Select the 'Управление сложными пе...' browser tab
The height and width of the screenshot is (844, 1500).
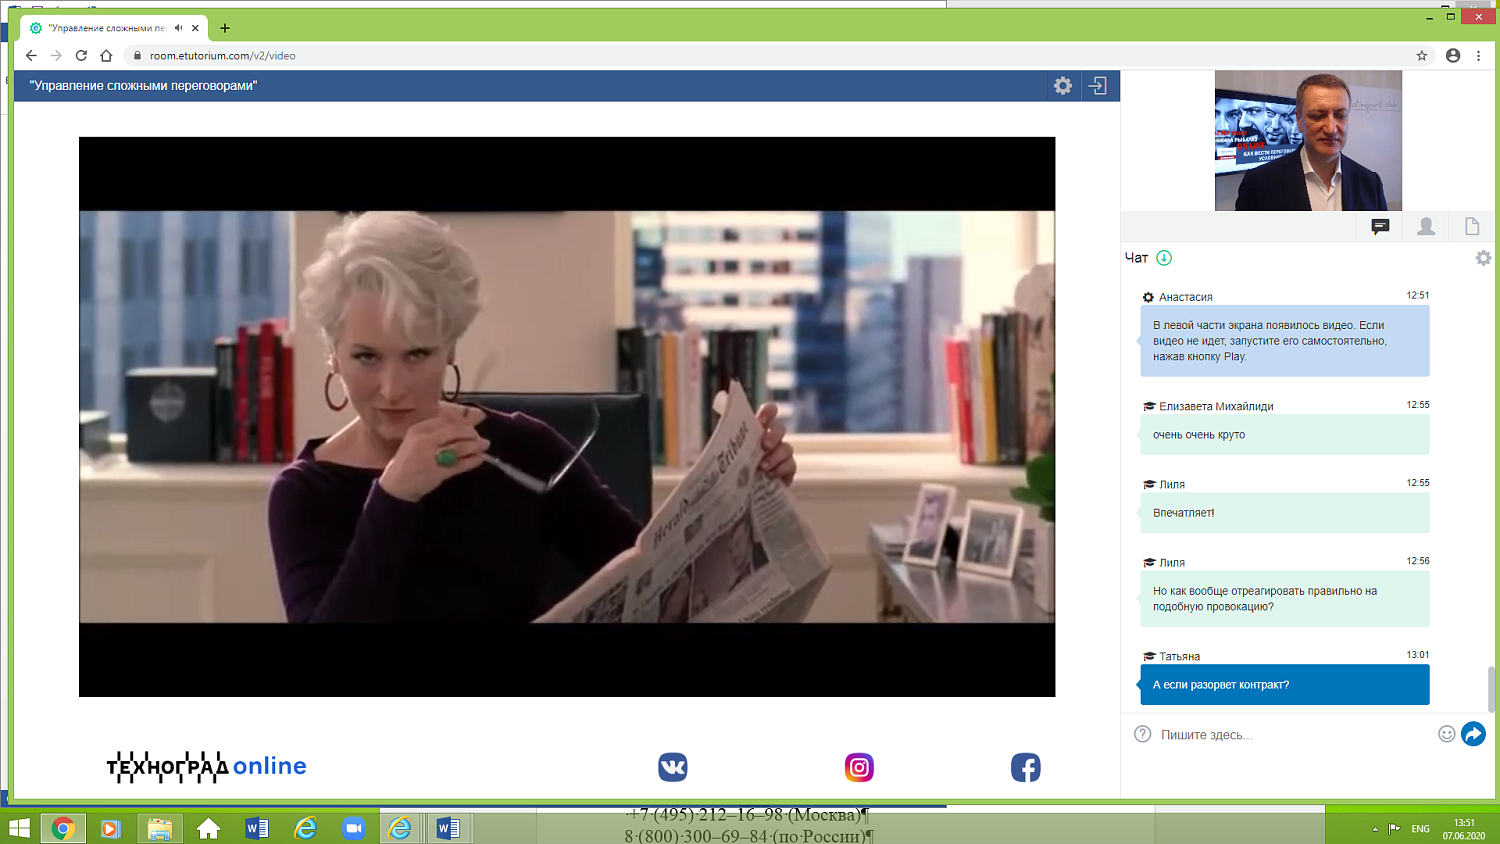(x=113, y=28)
